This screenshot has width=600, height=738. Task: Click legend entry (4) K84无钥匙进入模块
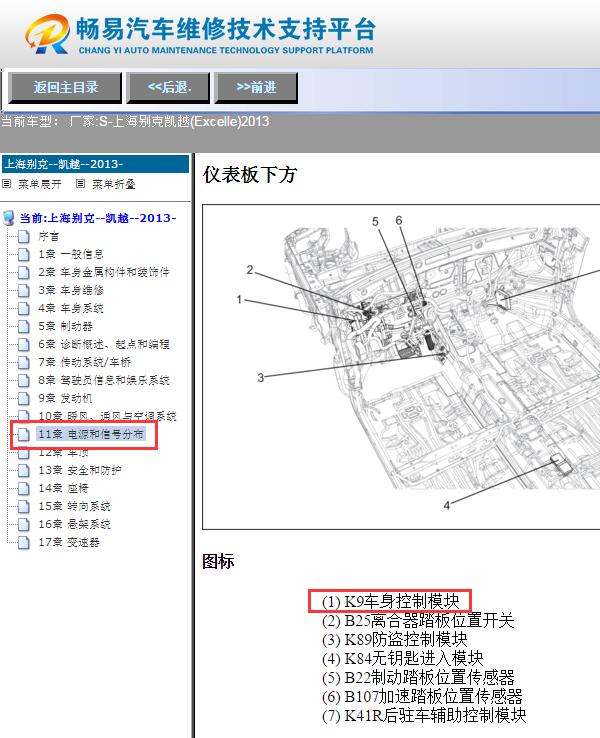point(402,658)
